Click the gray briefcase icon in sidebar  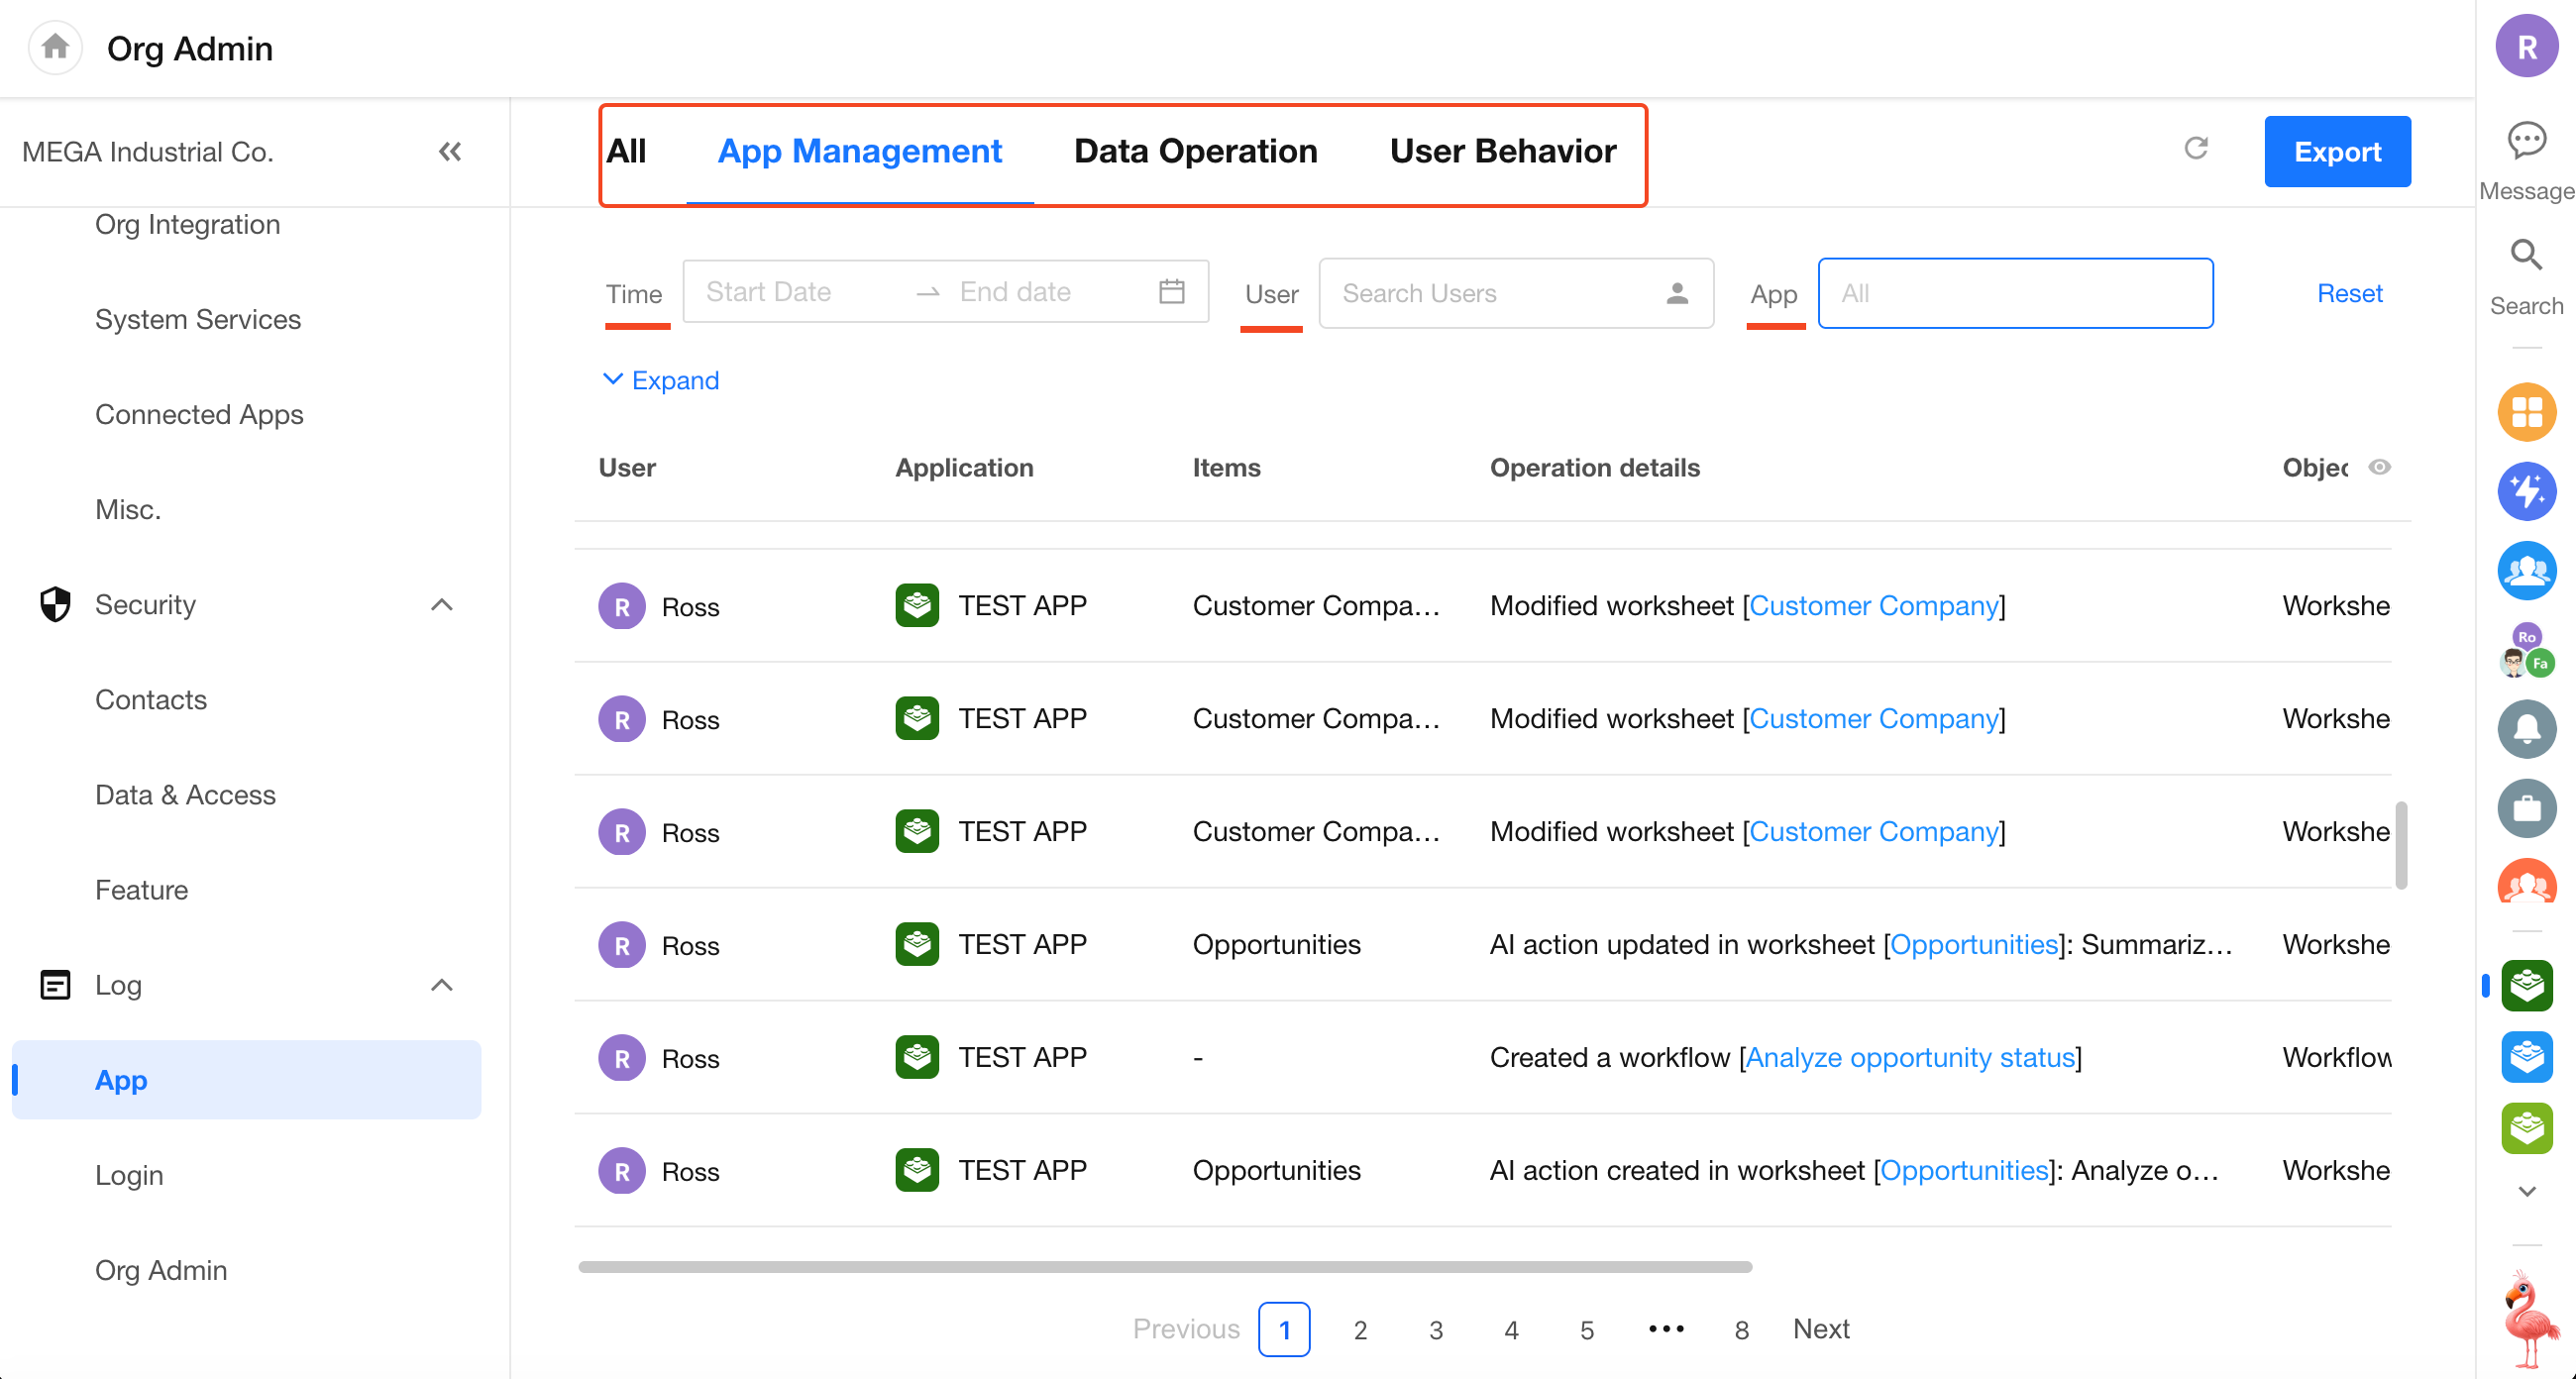[2526, 807]
